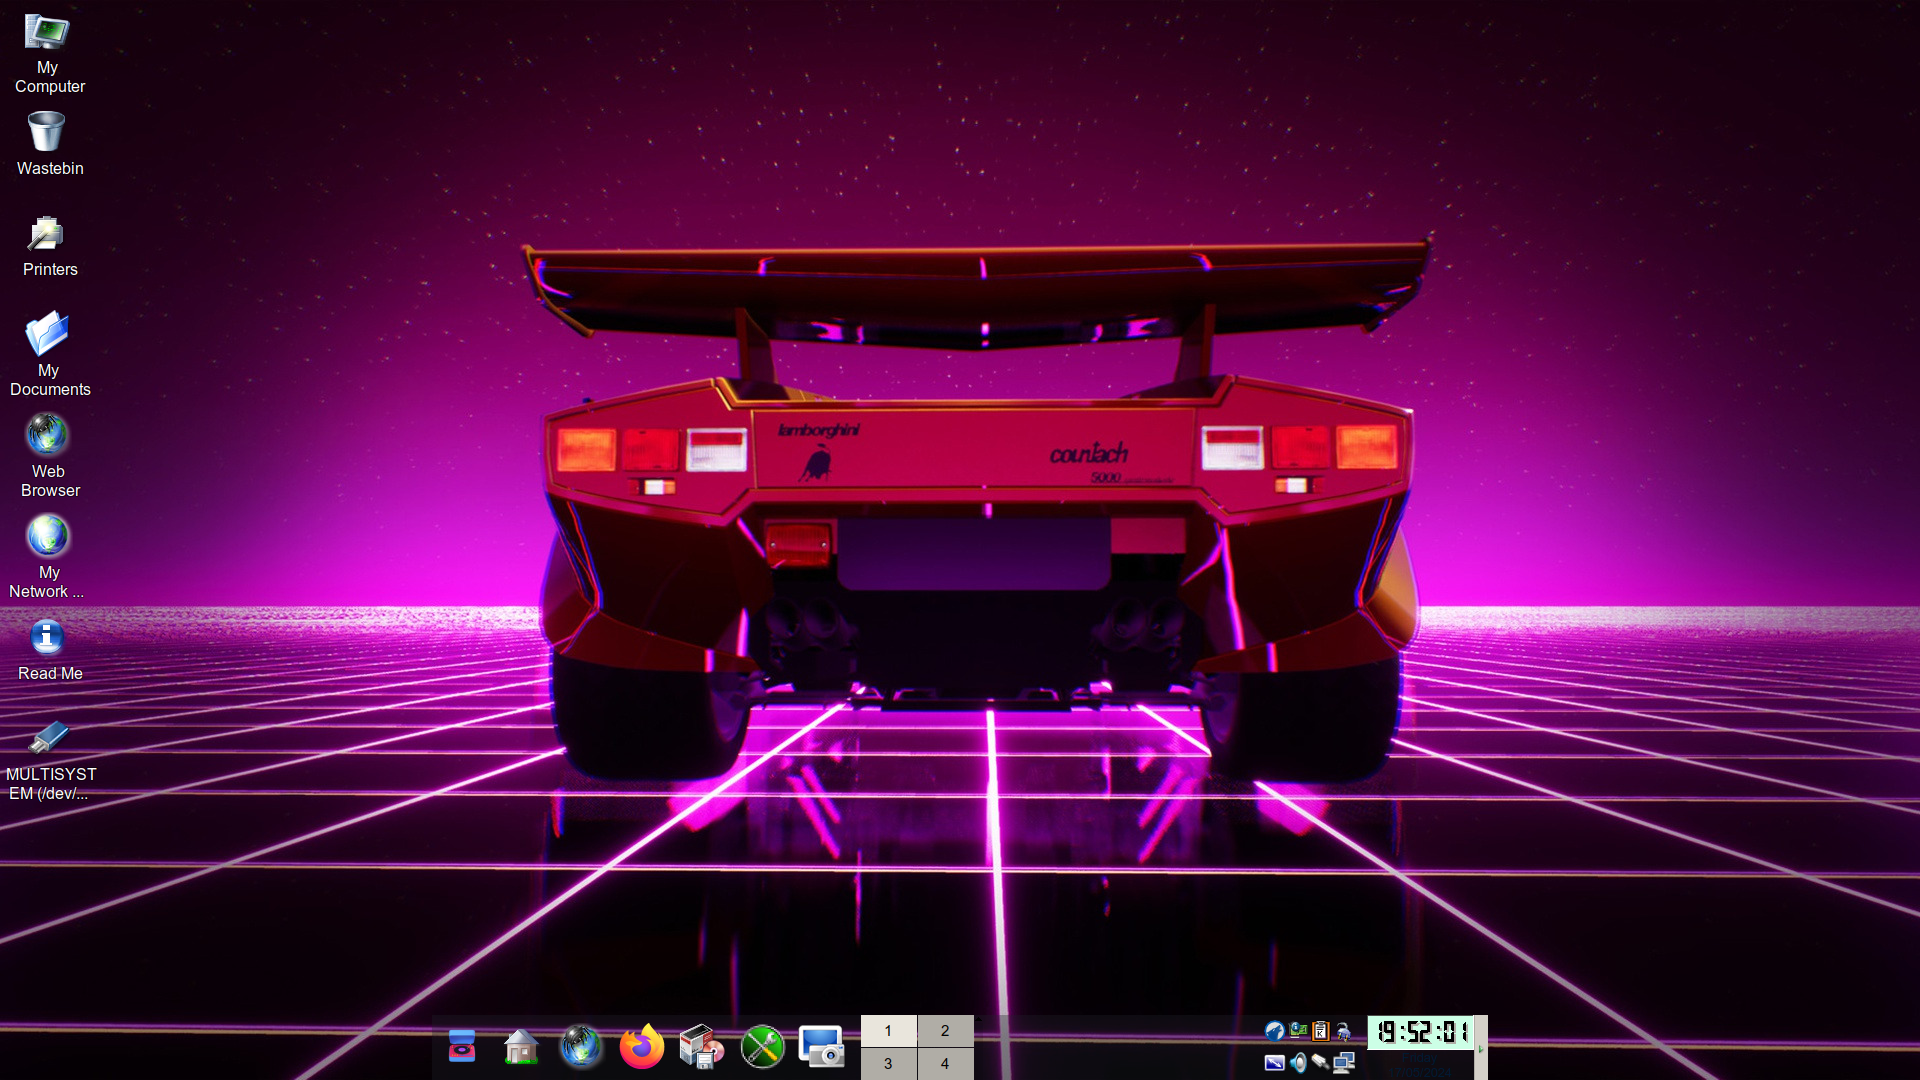Launch the screenshot capture tool in the panel
This screenshot has width=1920, height=1080.
pyautogui.click(x=822, y=1047)
